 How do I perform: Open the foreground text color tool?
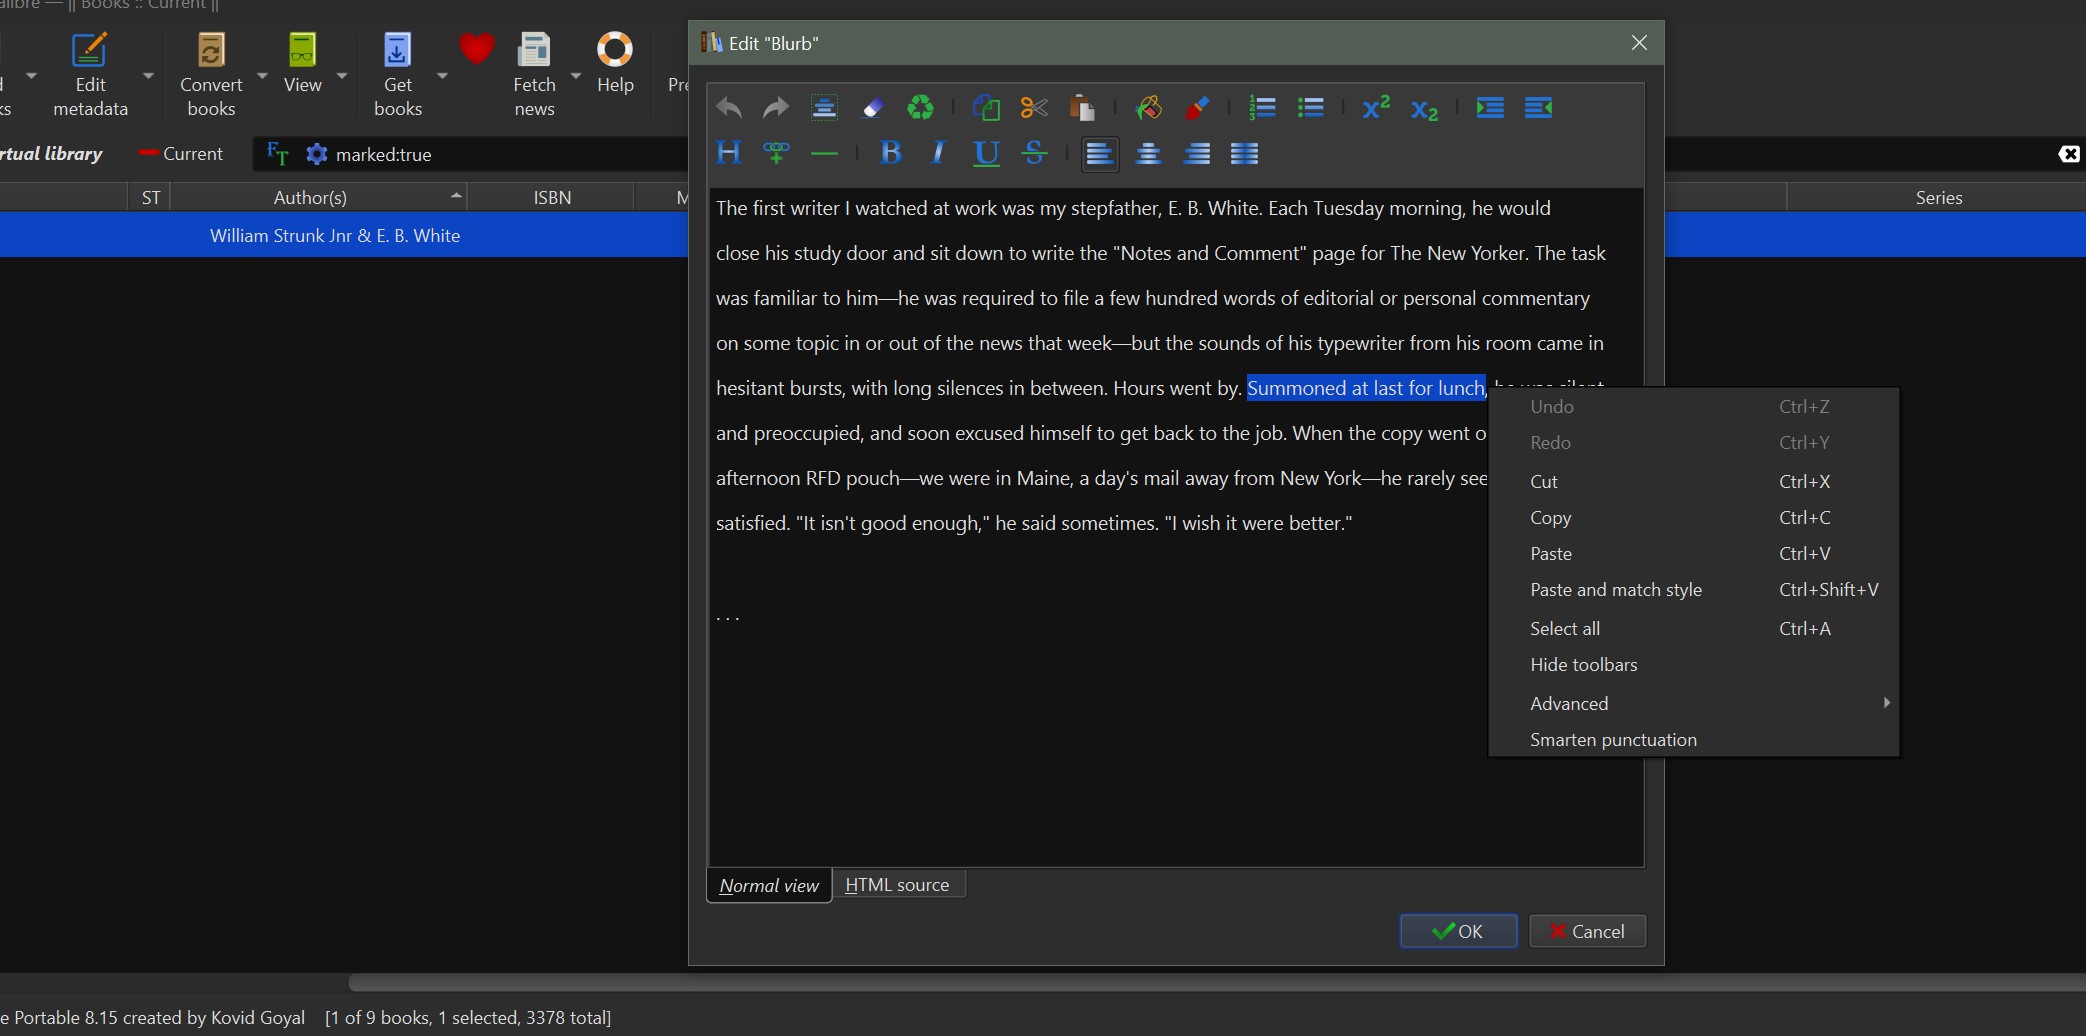[x=1197, y=108]
